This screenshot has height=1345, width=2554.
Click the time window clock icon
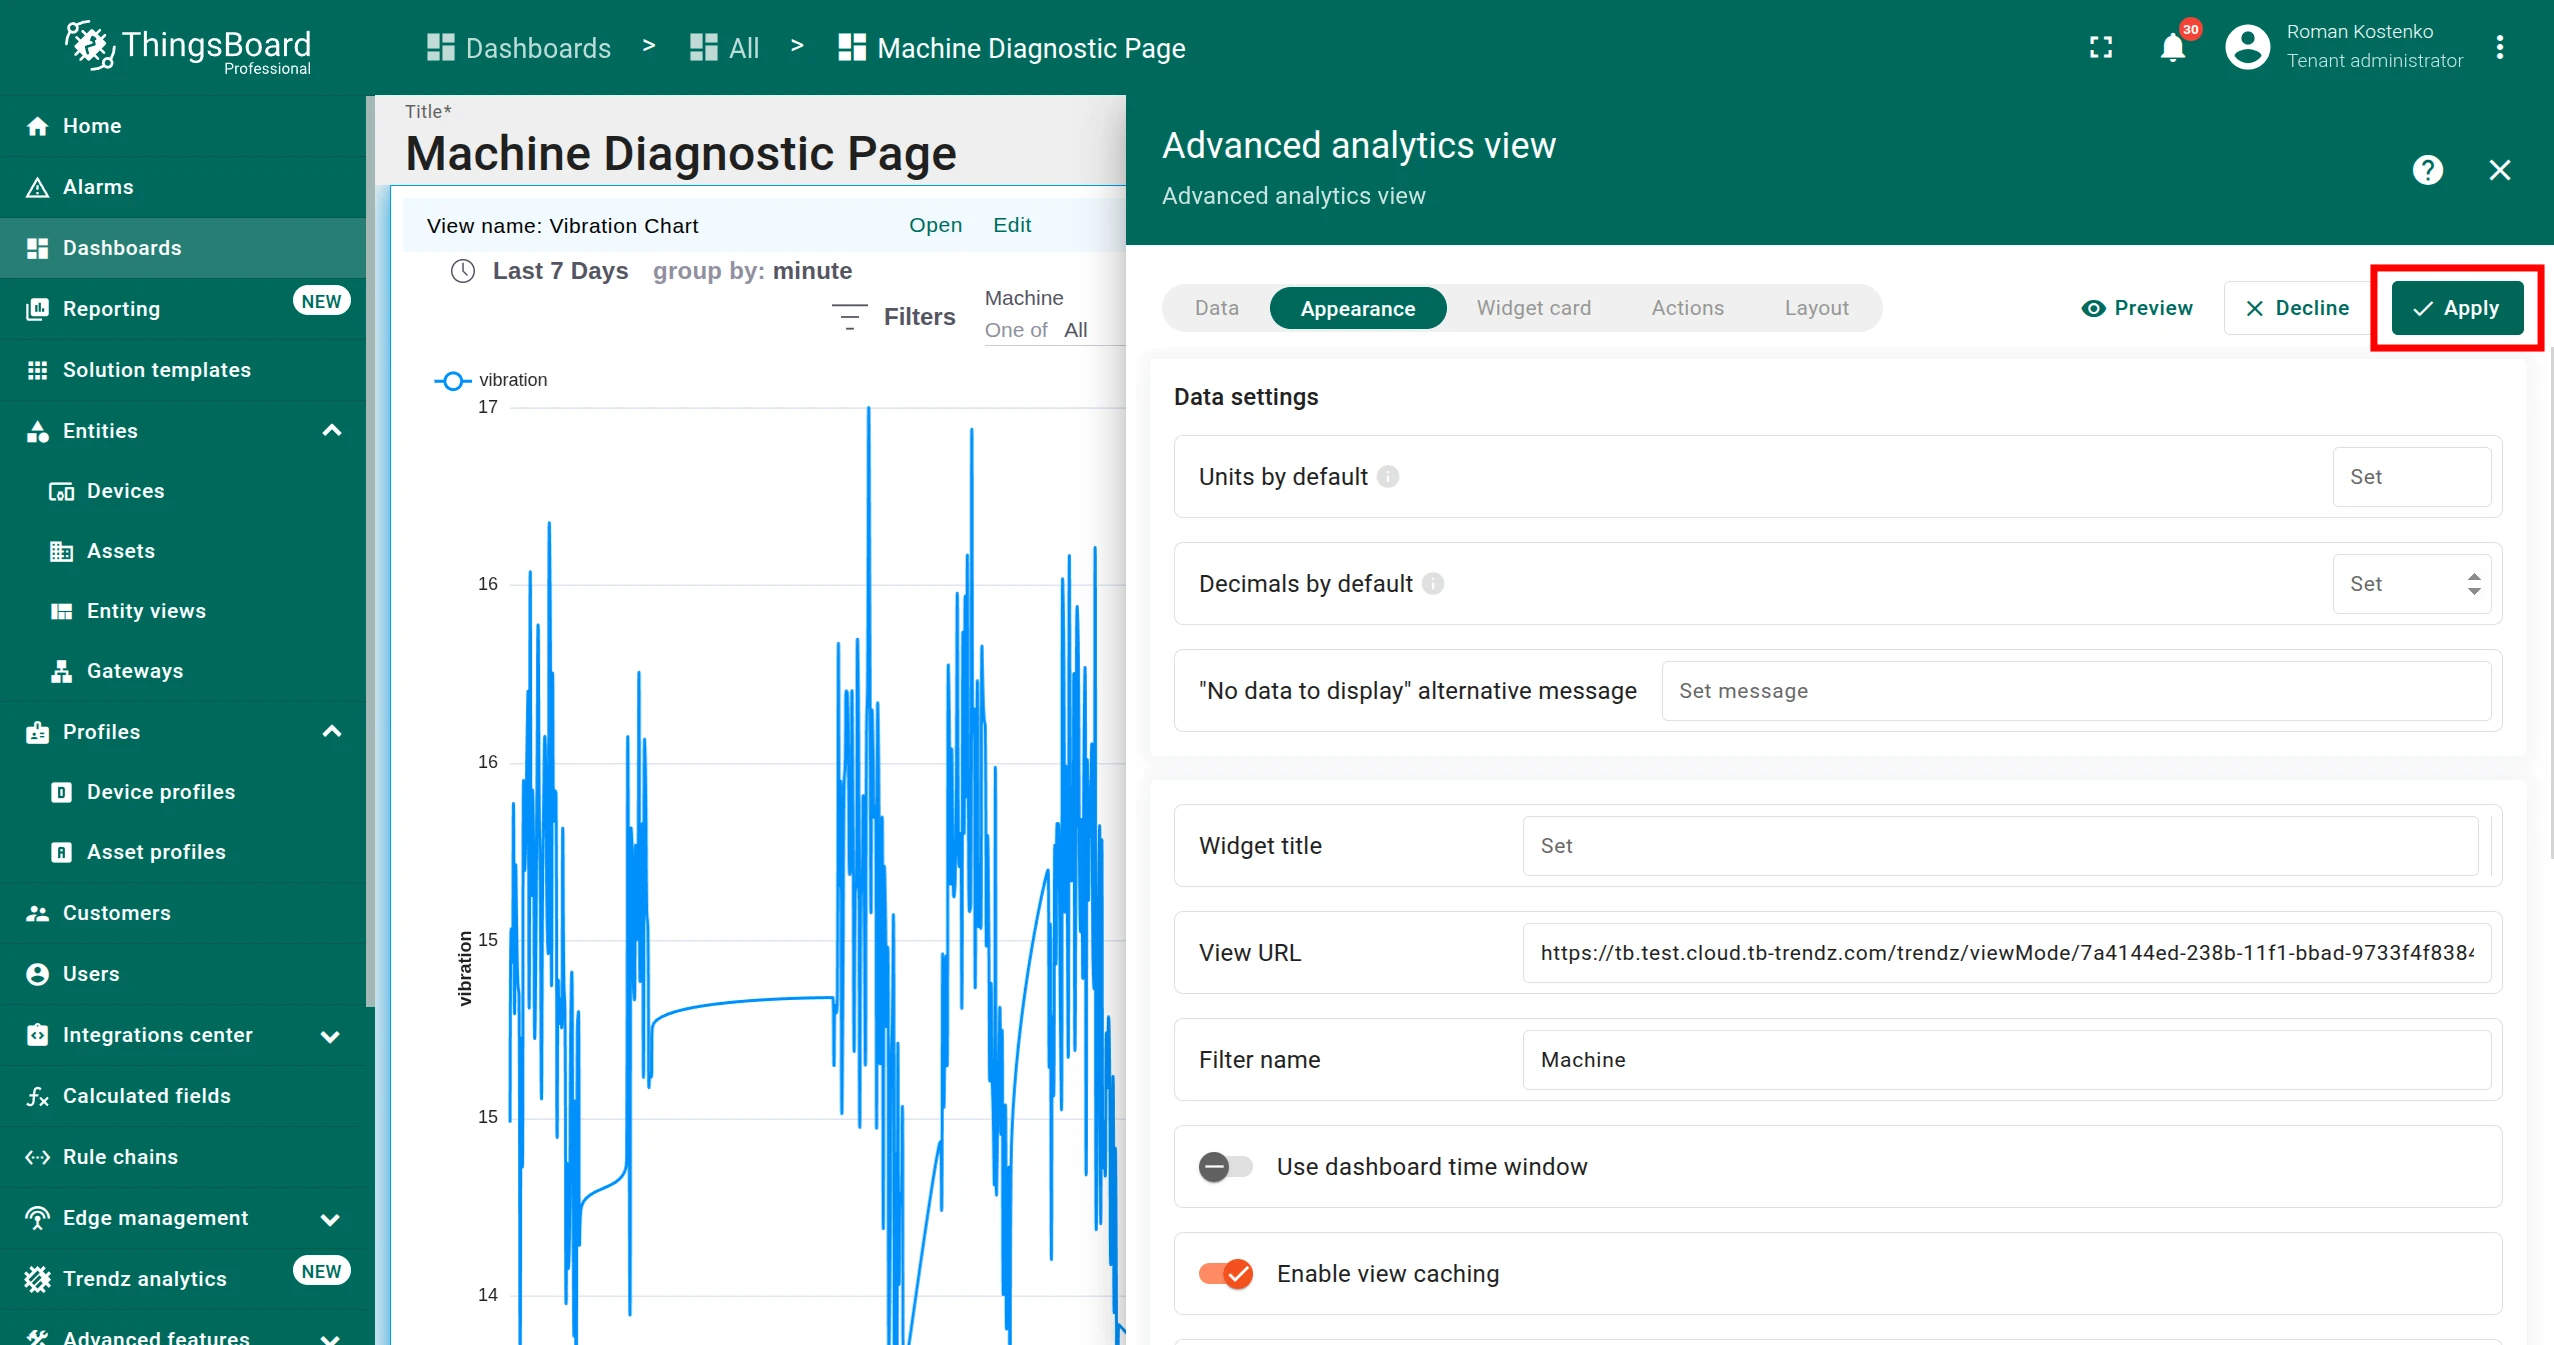click(x=463, y=271)
